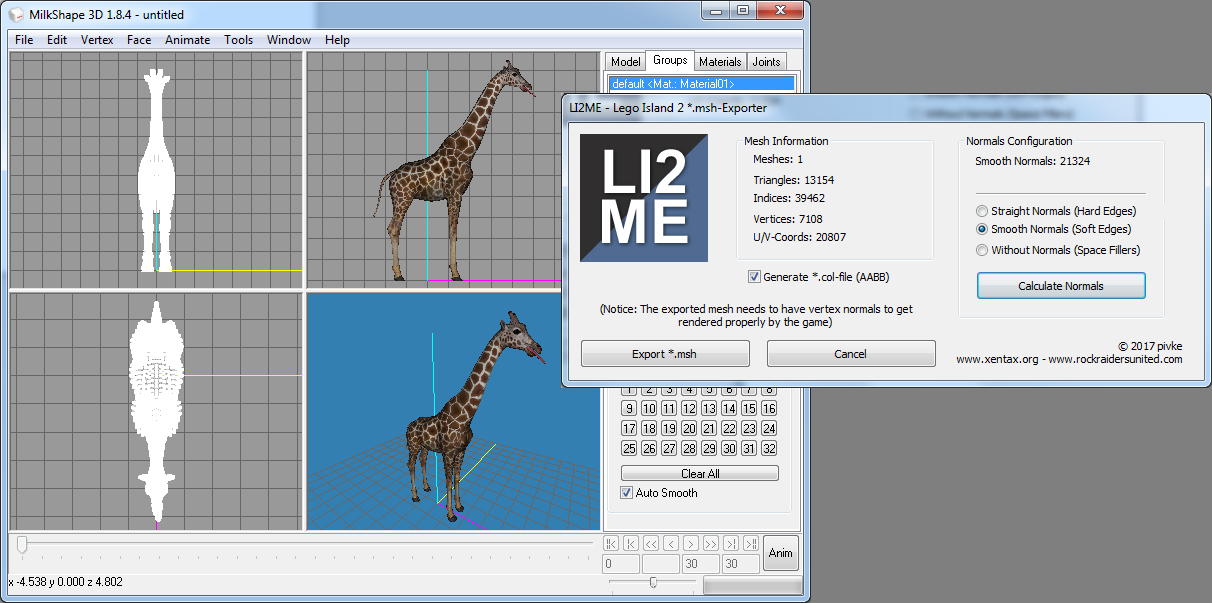
Task: Step one frame back (<) button
Action: 671,543
